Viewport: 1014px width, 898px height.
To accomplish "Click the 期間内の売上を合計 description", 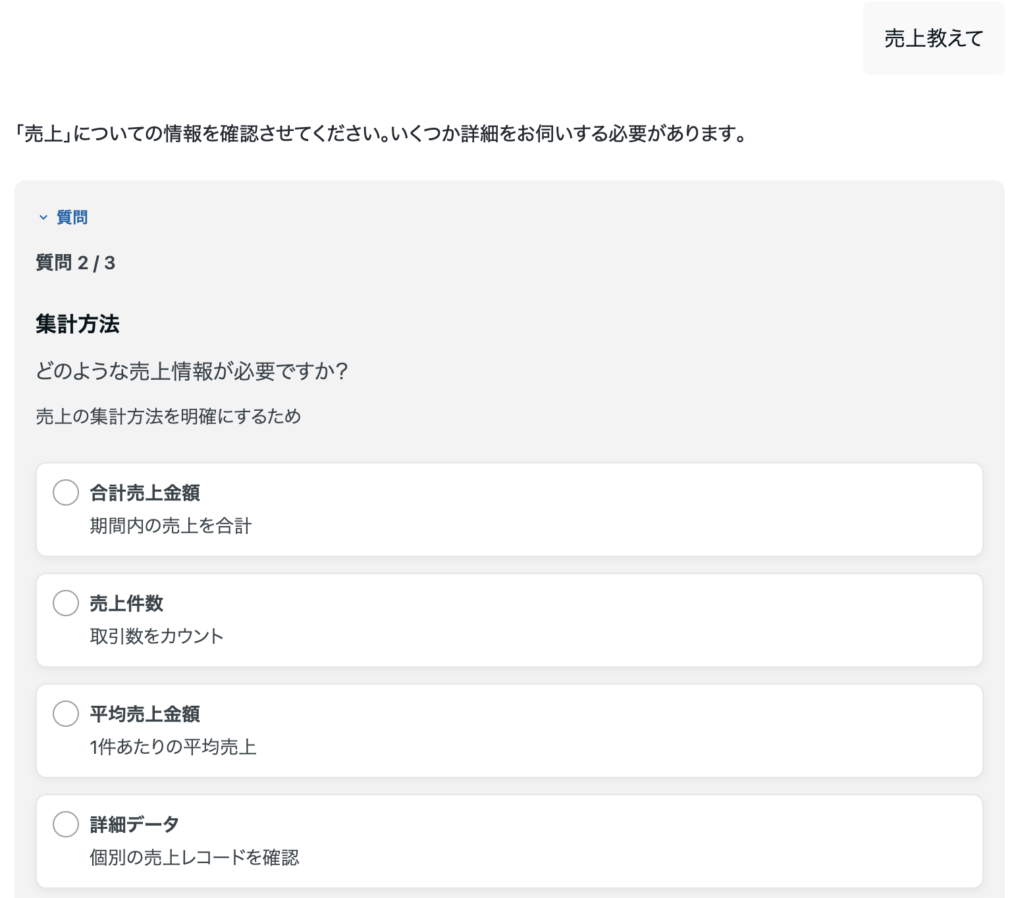I will pos(170,525).
